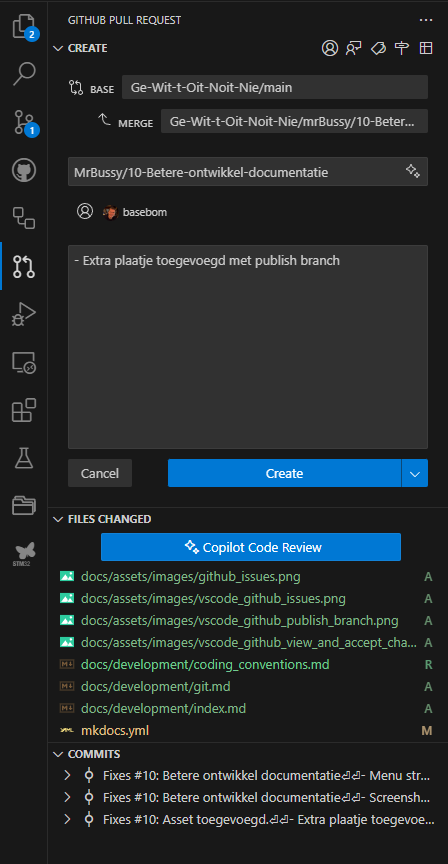The width and height of the screenshot is (448, 864).
Task: Open the Search view icon
Action: (24, 74)
